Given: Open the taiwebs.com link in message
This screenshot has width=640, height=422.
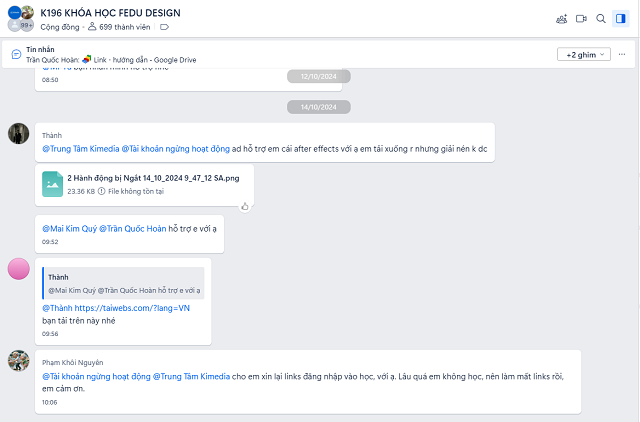Looking at the screenshot, I should coord(126,308).
